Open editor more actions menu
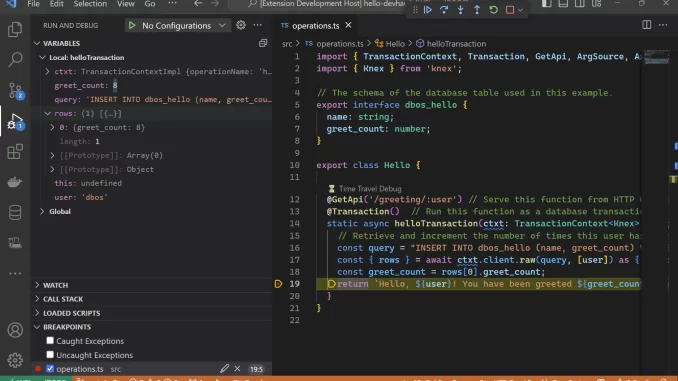Image resolution: width=678 pixels, height=381 pixels. [x=663, y=25]
